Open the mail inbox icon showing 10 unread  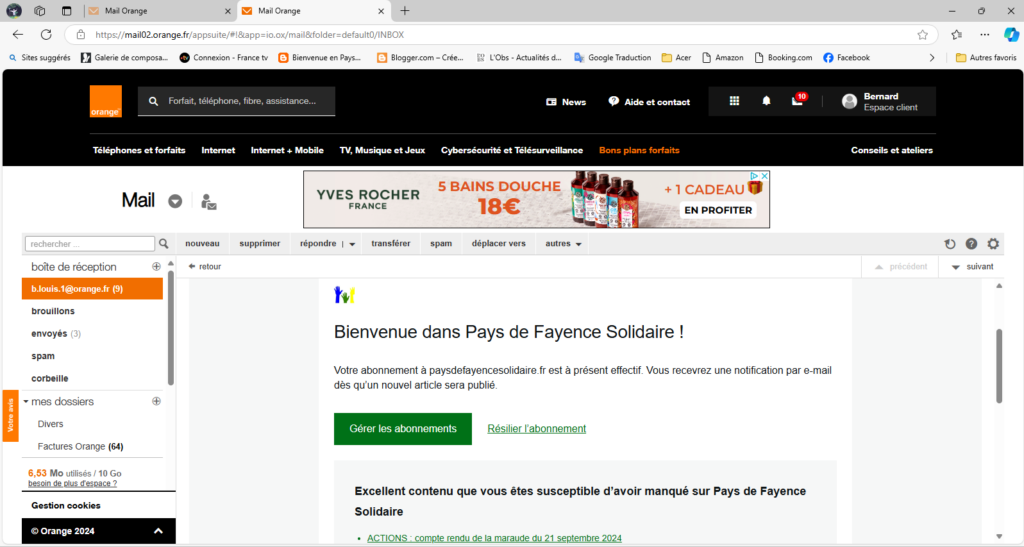[x=797, y=101]
